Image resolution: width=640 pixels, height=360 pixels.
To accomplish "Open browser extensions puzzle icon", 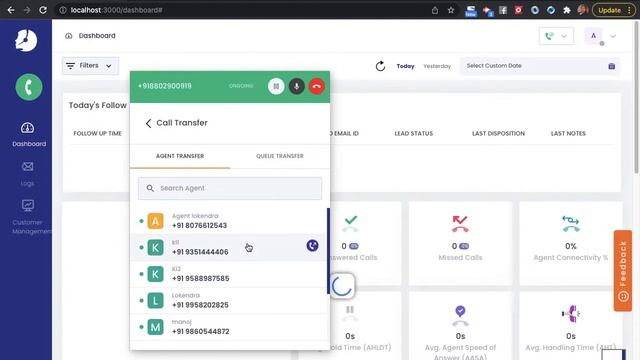I will pyautogui.click(x=567, y=10).
